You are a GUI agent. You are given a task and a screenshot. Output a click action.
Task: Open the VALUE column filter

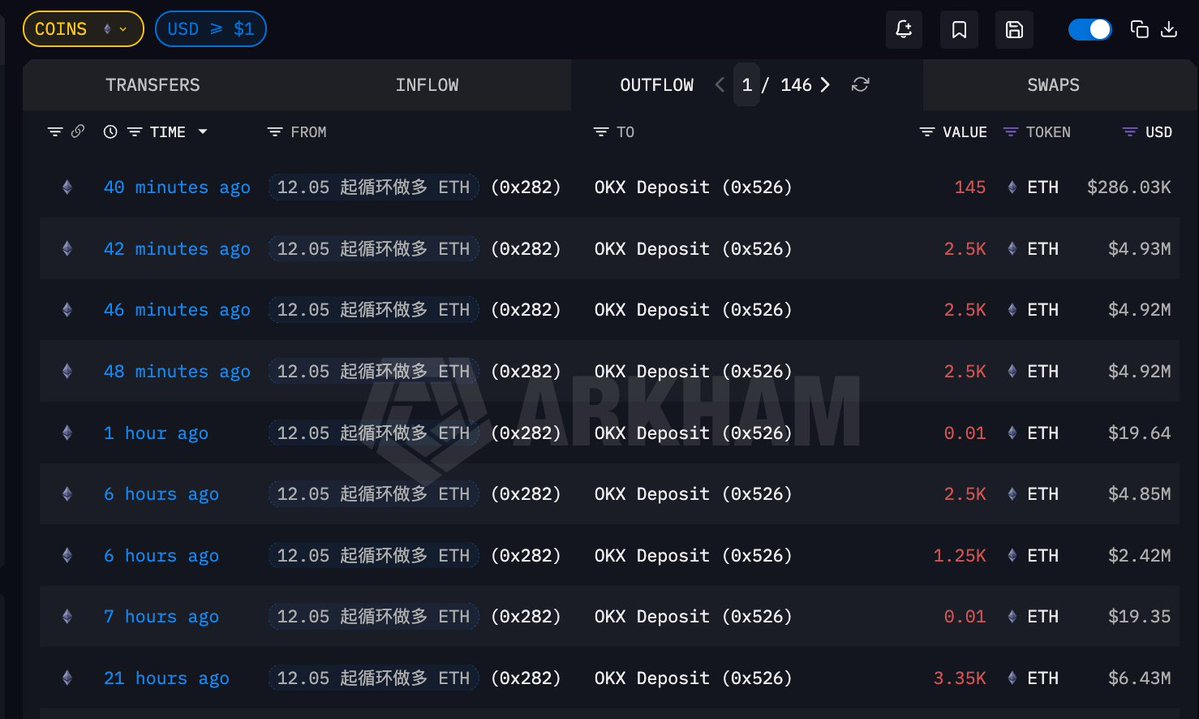pos(927,132)
